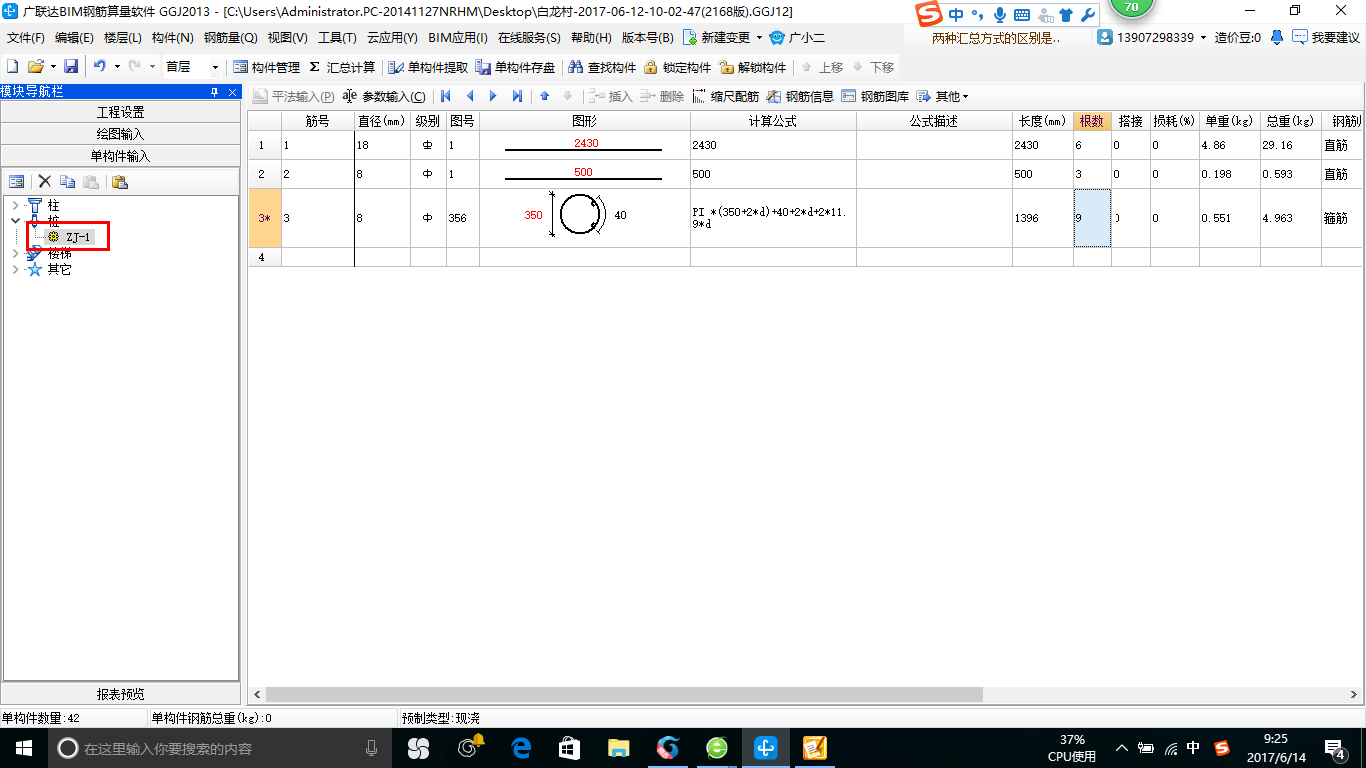Open the dropdown arrow next to Open folder

pos(52,67)
